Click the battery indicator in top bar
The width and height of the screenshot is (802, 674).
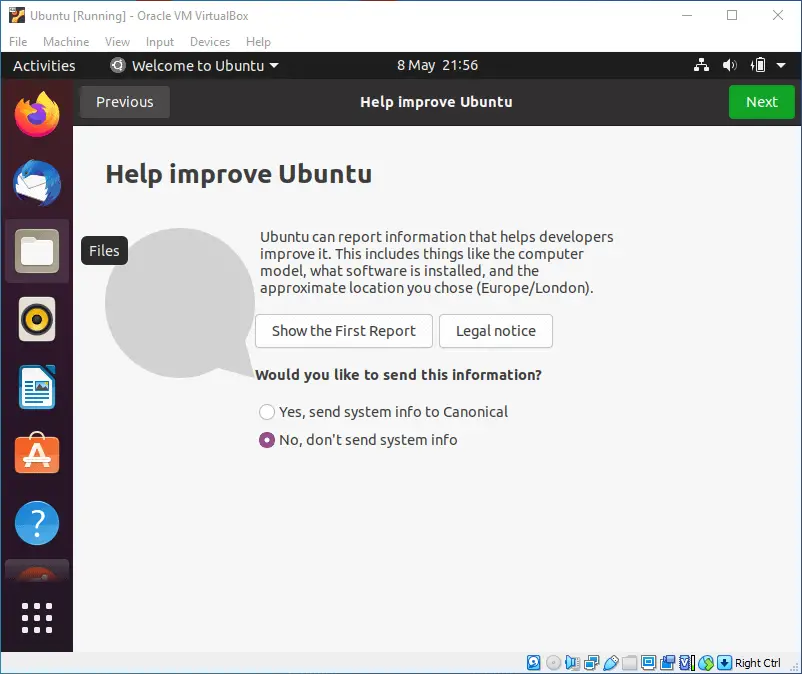pyautogui.click(x=758, y=65)
